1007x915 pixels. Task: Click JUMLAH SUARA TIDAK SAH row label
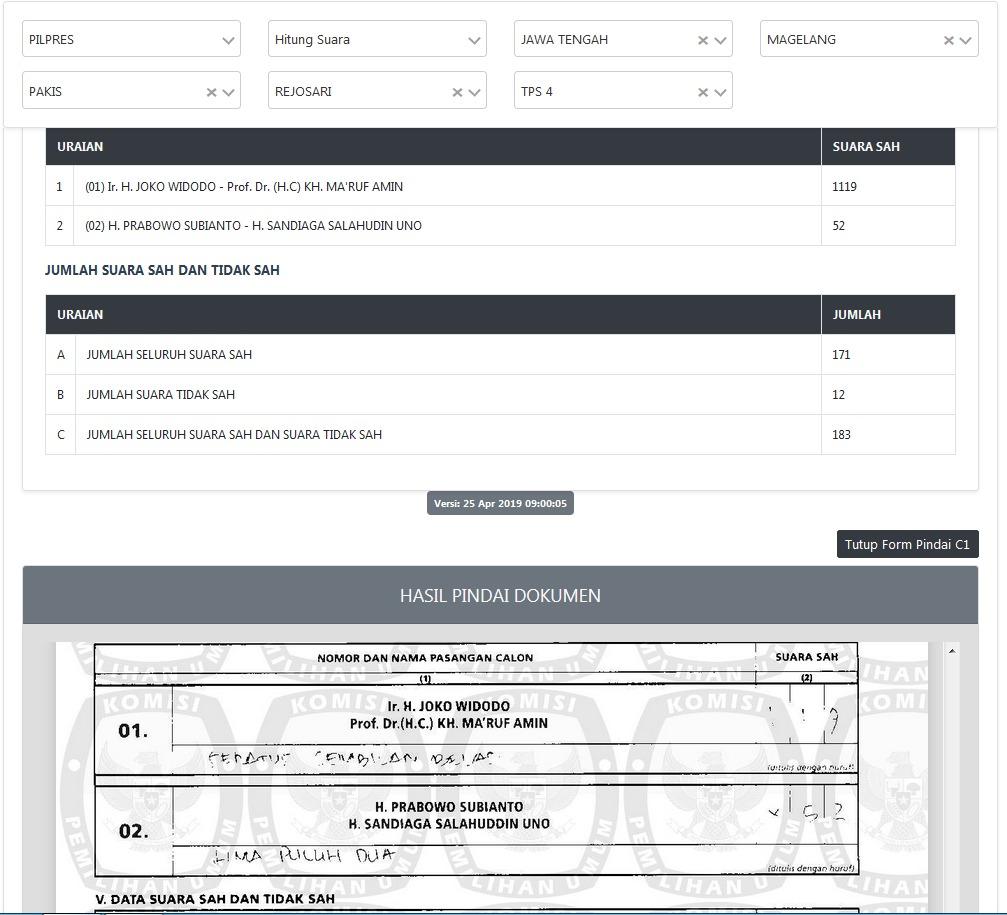(161, 394)
